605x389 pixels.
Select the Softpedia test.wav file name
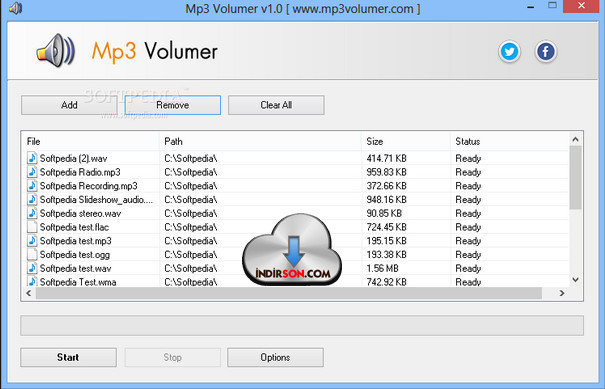(x=76, y=269)
